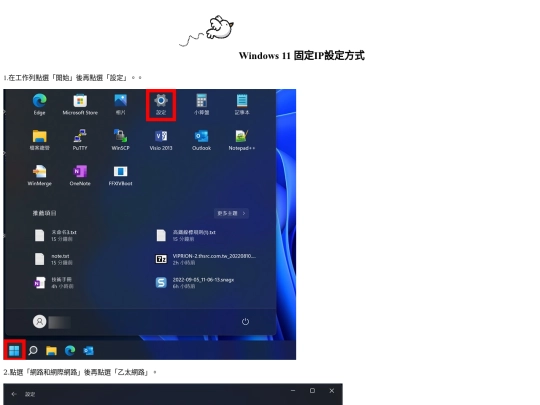This screenshot has height=405, width=540.
Task: Maximize the Settings window
Action: pos(312,391)
